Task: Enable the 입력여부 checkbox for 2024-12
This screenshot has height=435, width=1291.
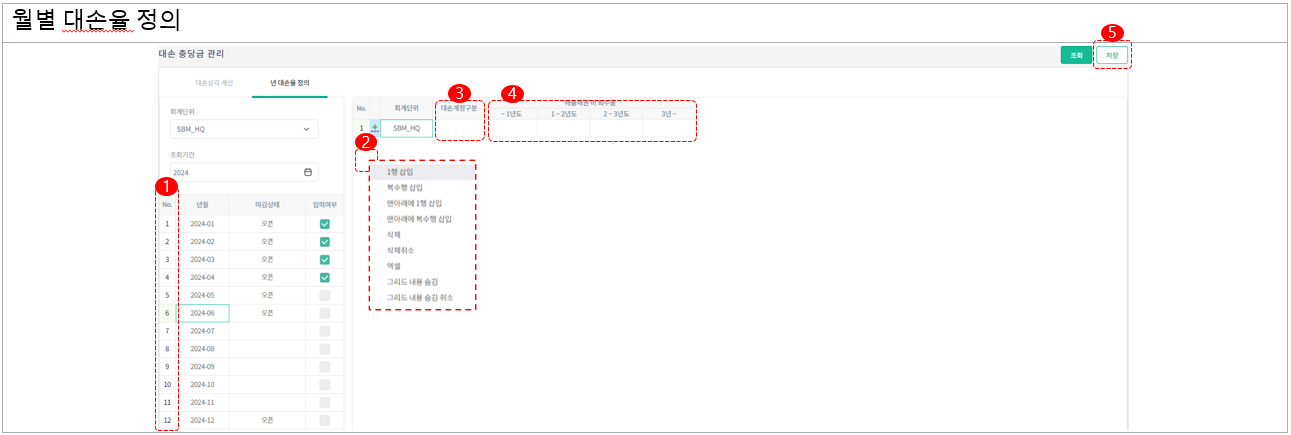Action: [x=324, y=420]
